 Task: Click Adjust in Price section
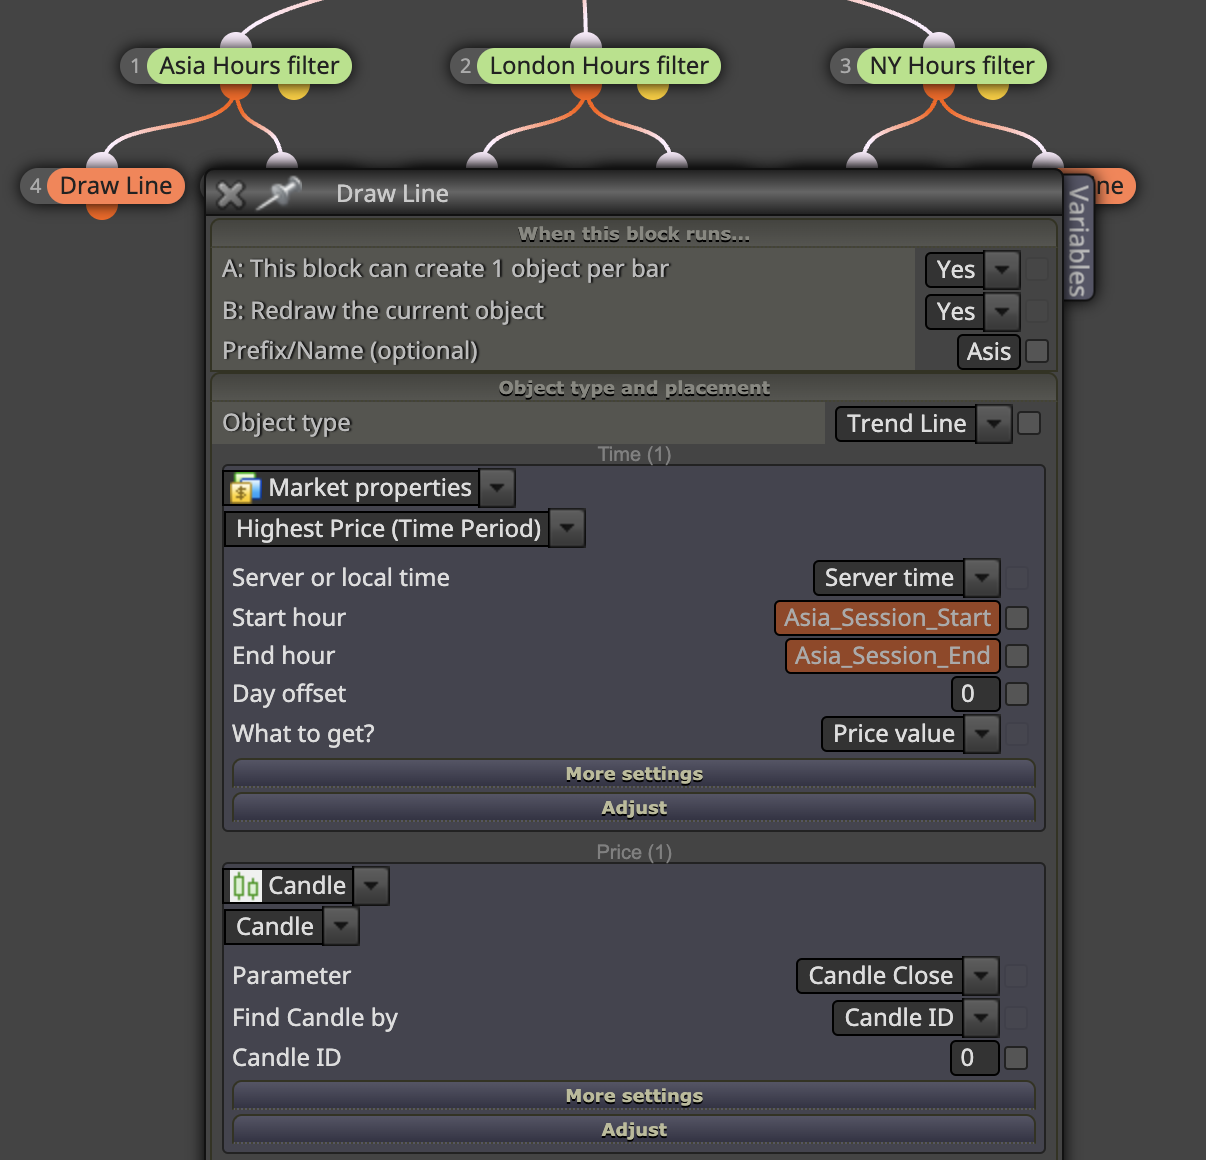pos(634,1130)
